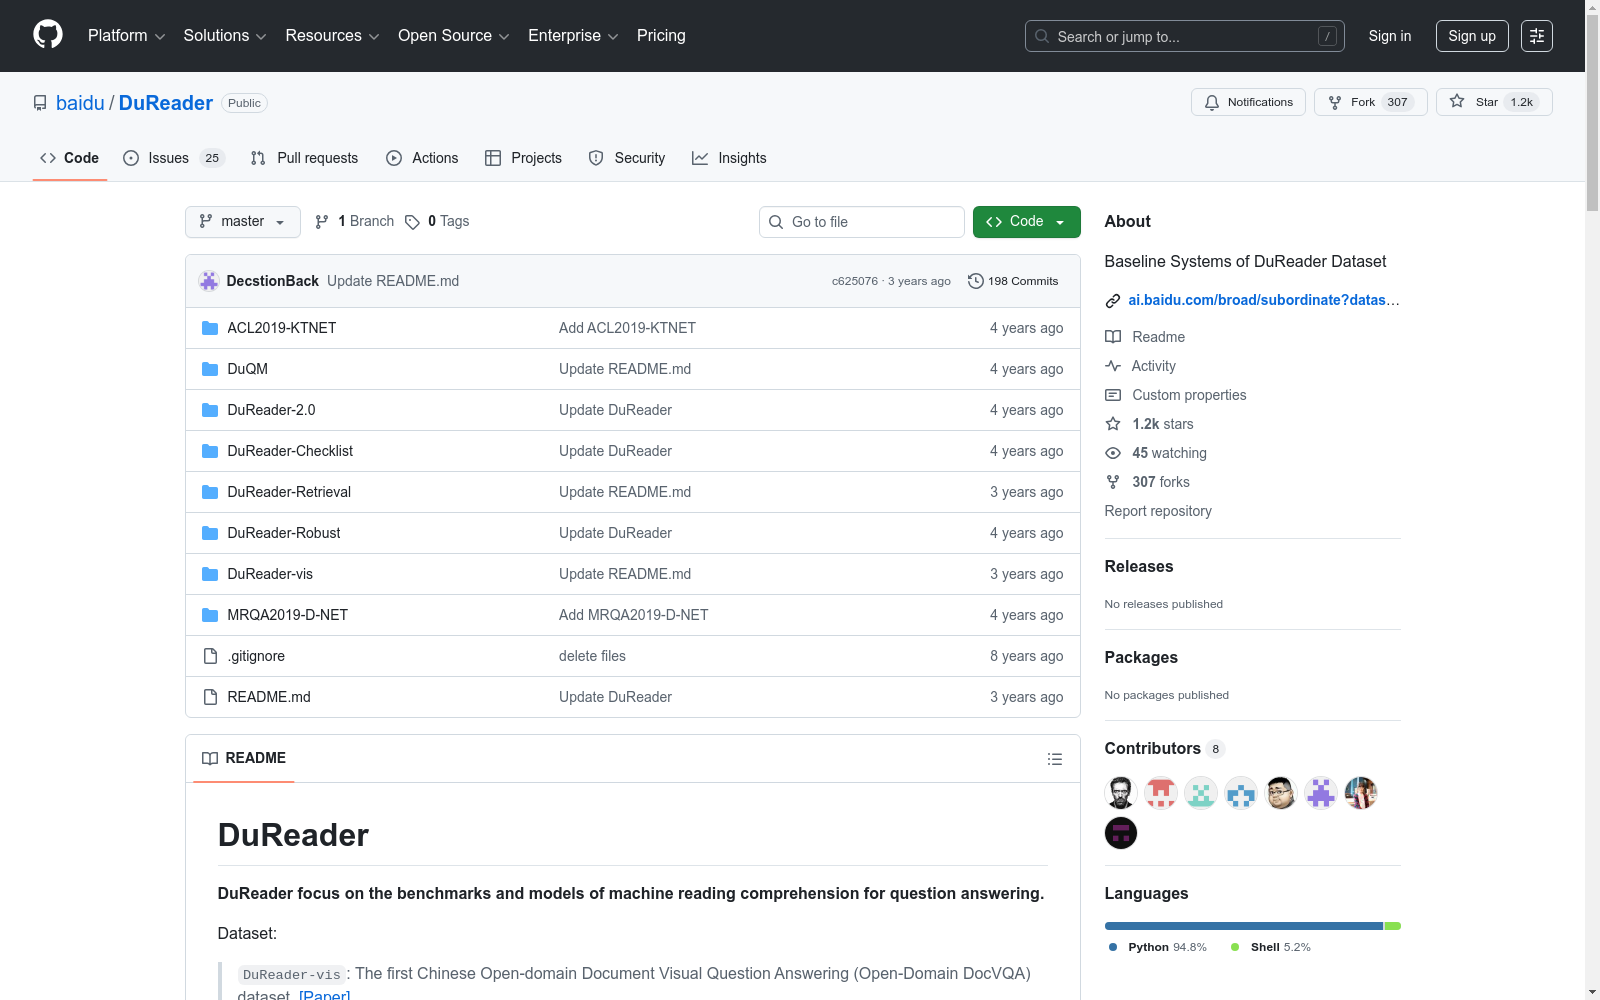This screenshot has width=1600, height=1000.
Task: Switch to the Pull requests tab
Action: [304, 158]
